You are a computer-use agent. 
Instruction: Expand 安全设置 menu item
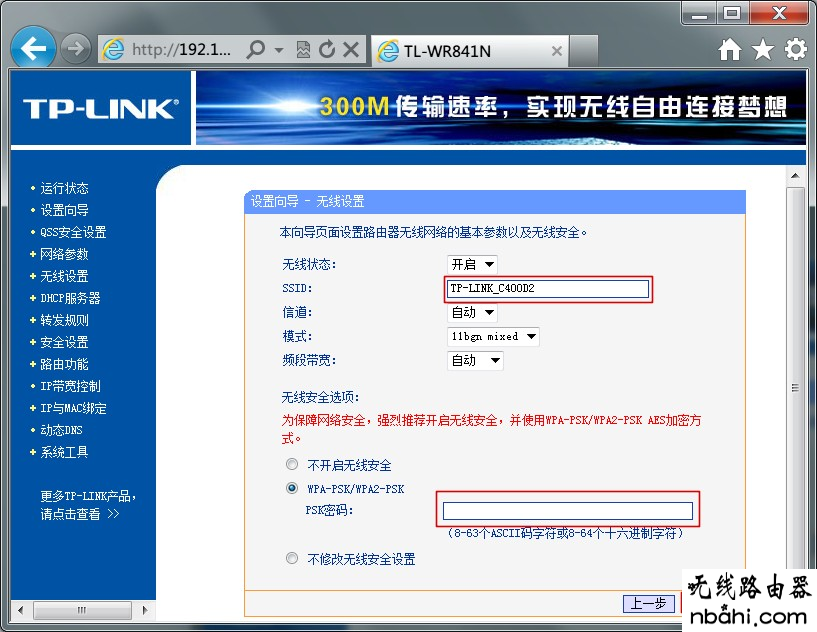[64, 342]
